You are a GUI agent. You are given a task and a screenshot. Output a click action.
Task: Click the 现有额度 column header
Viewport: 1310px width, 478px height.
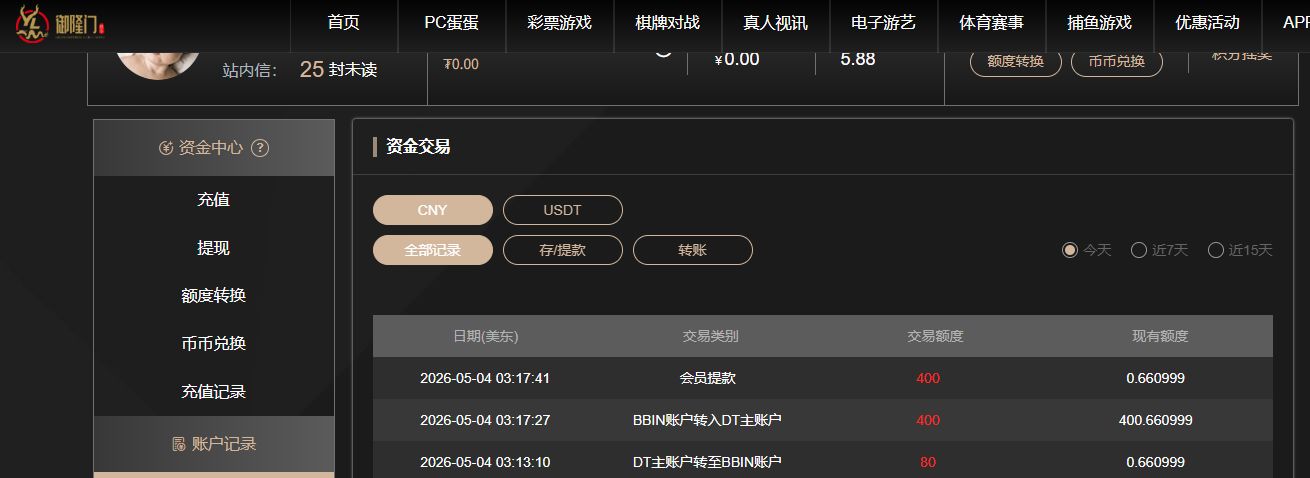coord(1160,337)
